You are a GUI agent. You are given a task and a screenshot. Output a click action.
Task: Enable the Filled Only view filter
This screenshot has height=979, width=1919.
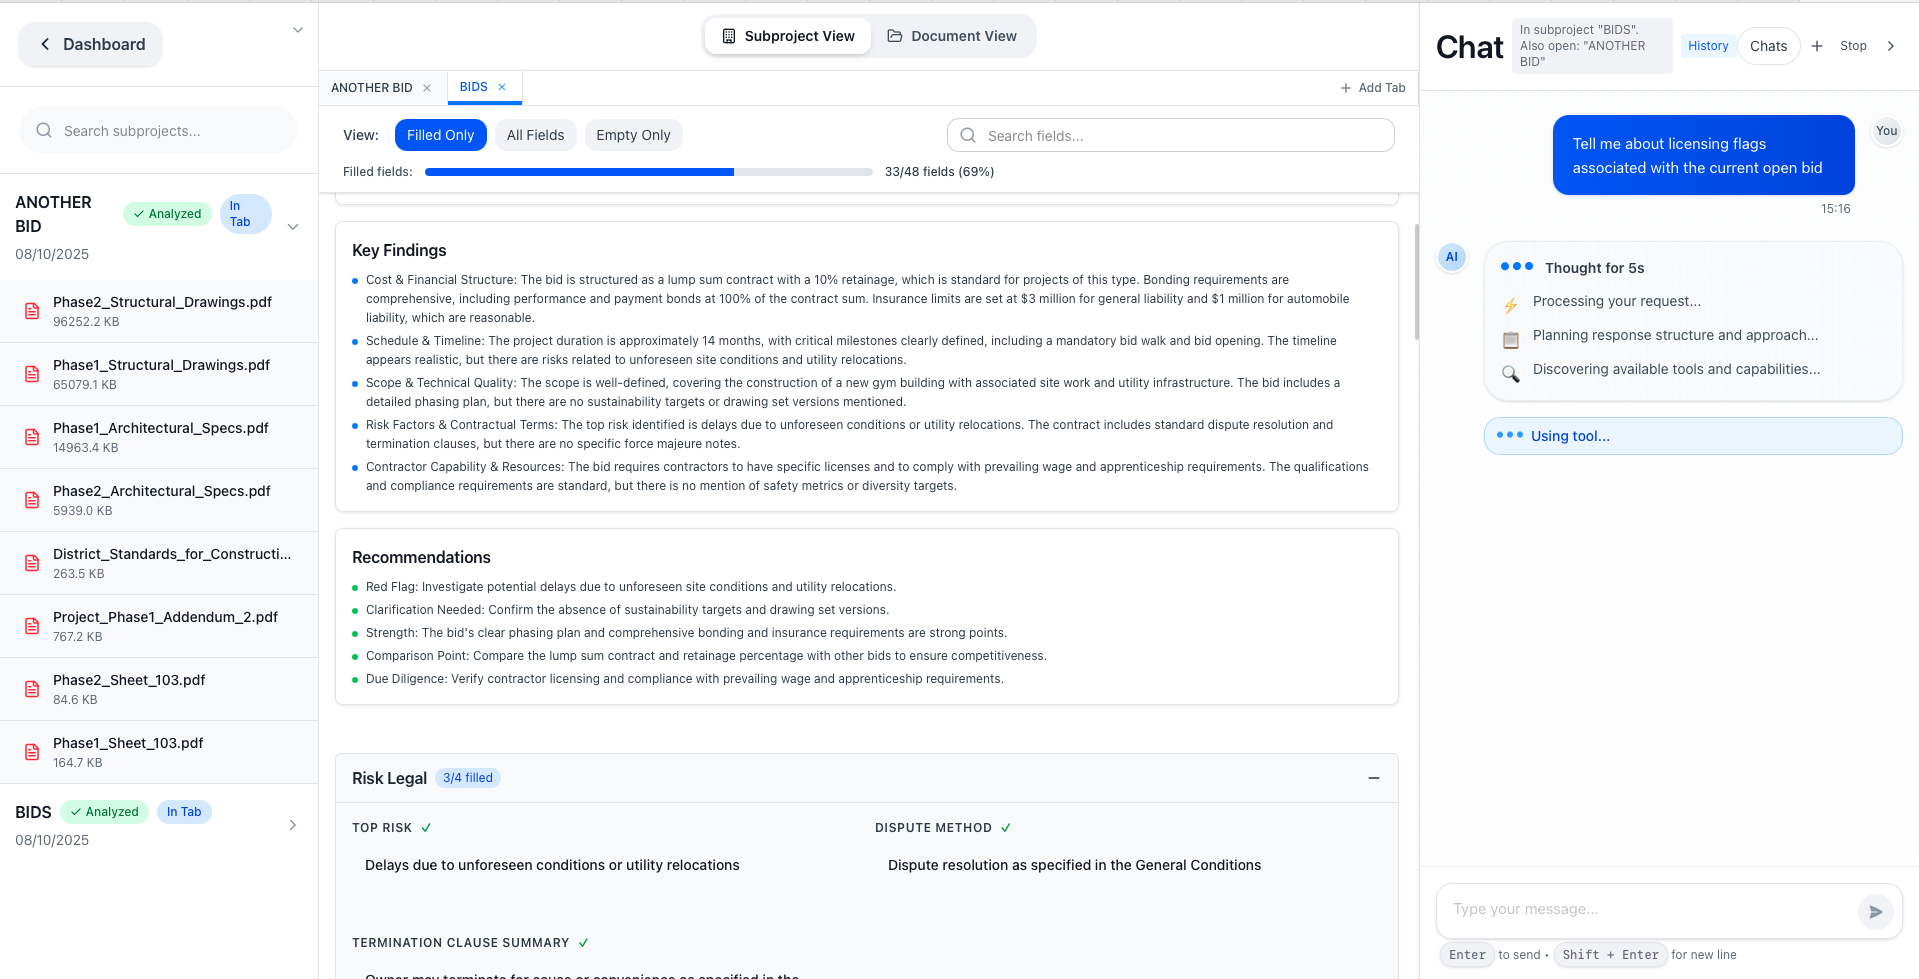click(x=440, y=134)
